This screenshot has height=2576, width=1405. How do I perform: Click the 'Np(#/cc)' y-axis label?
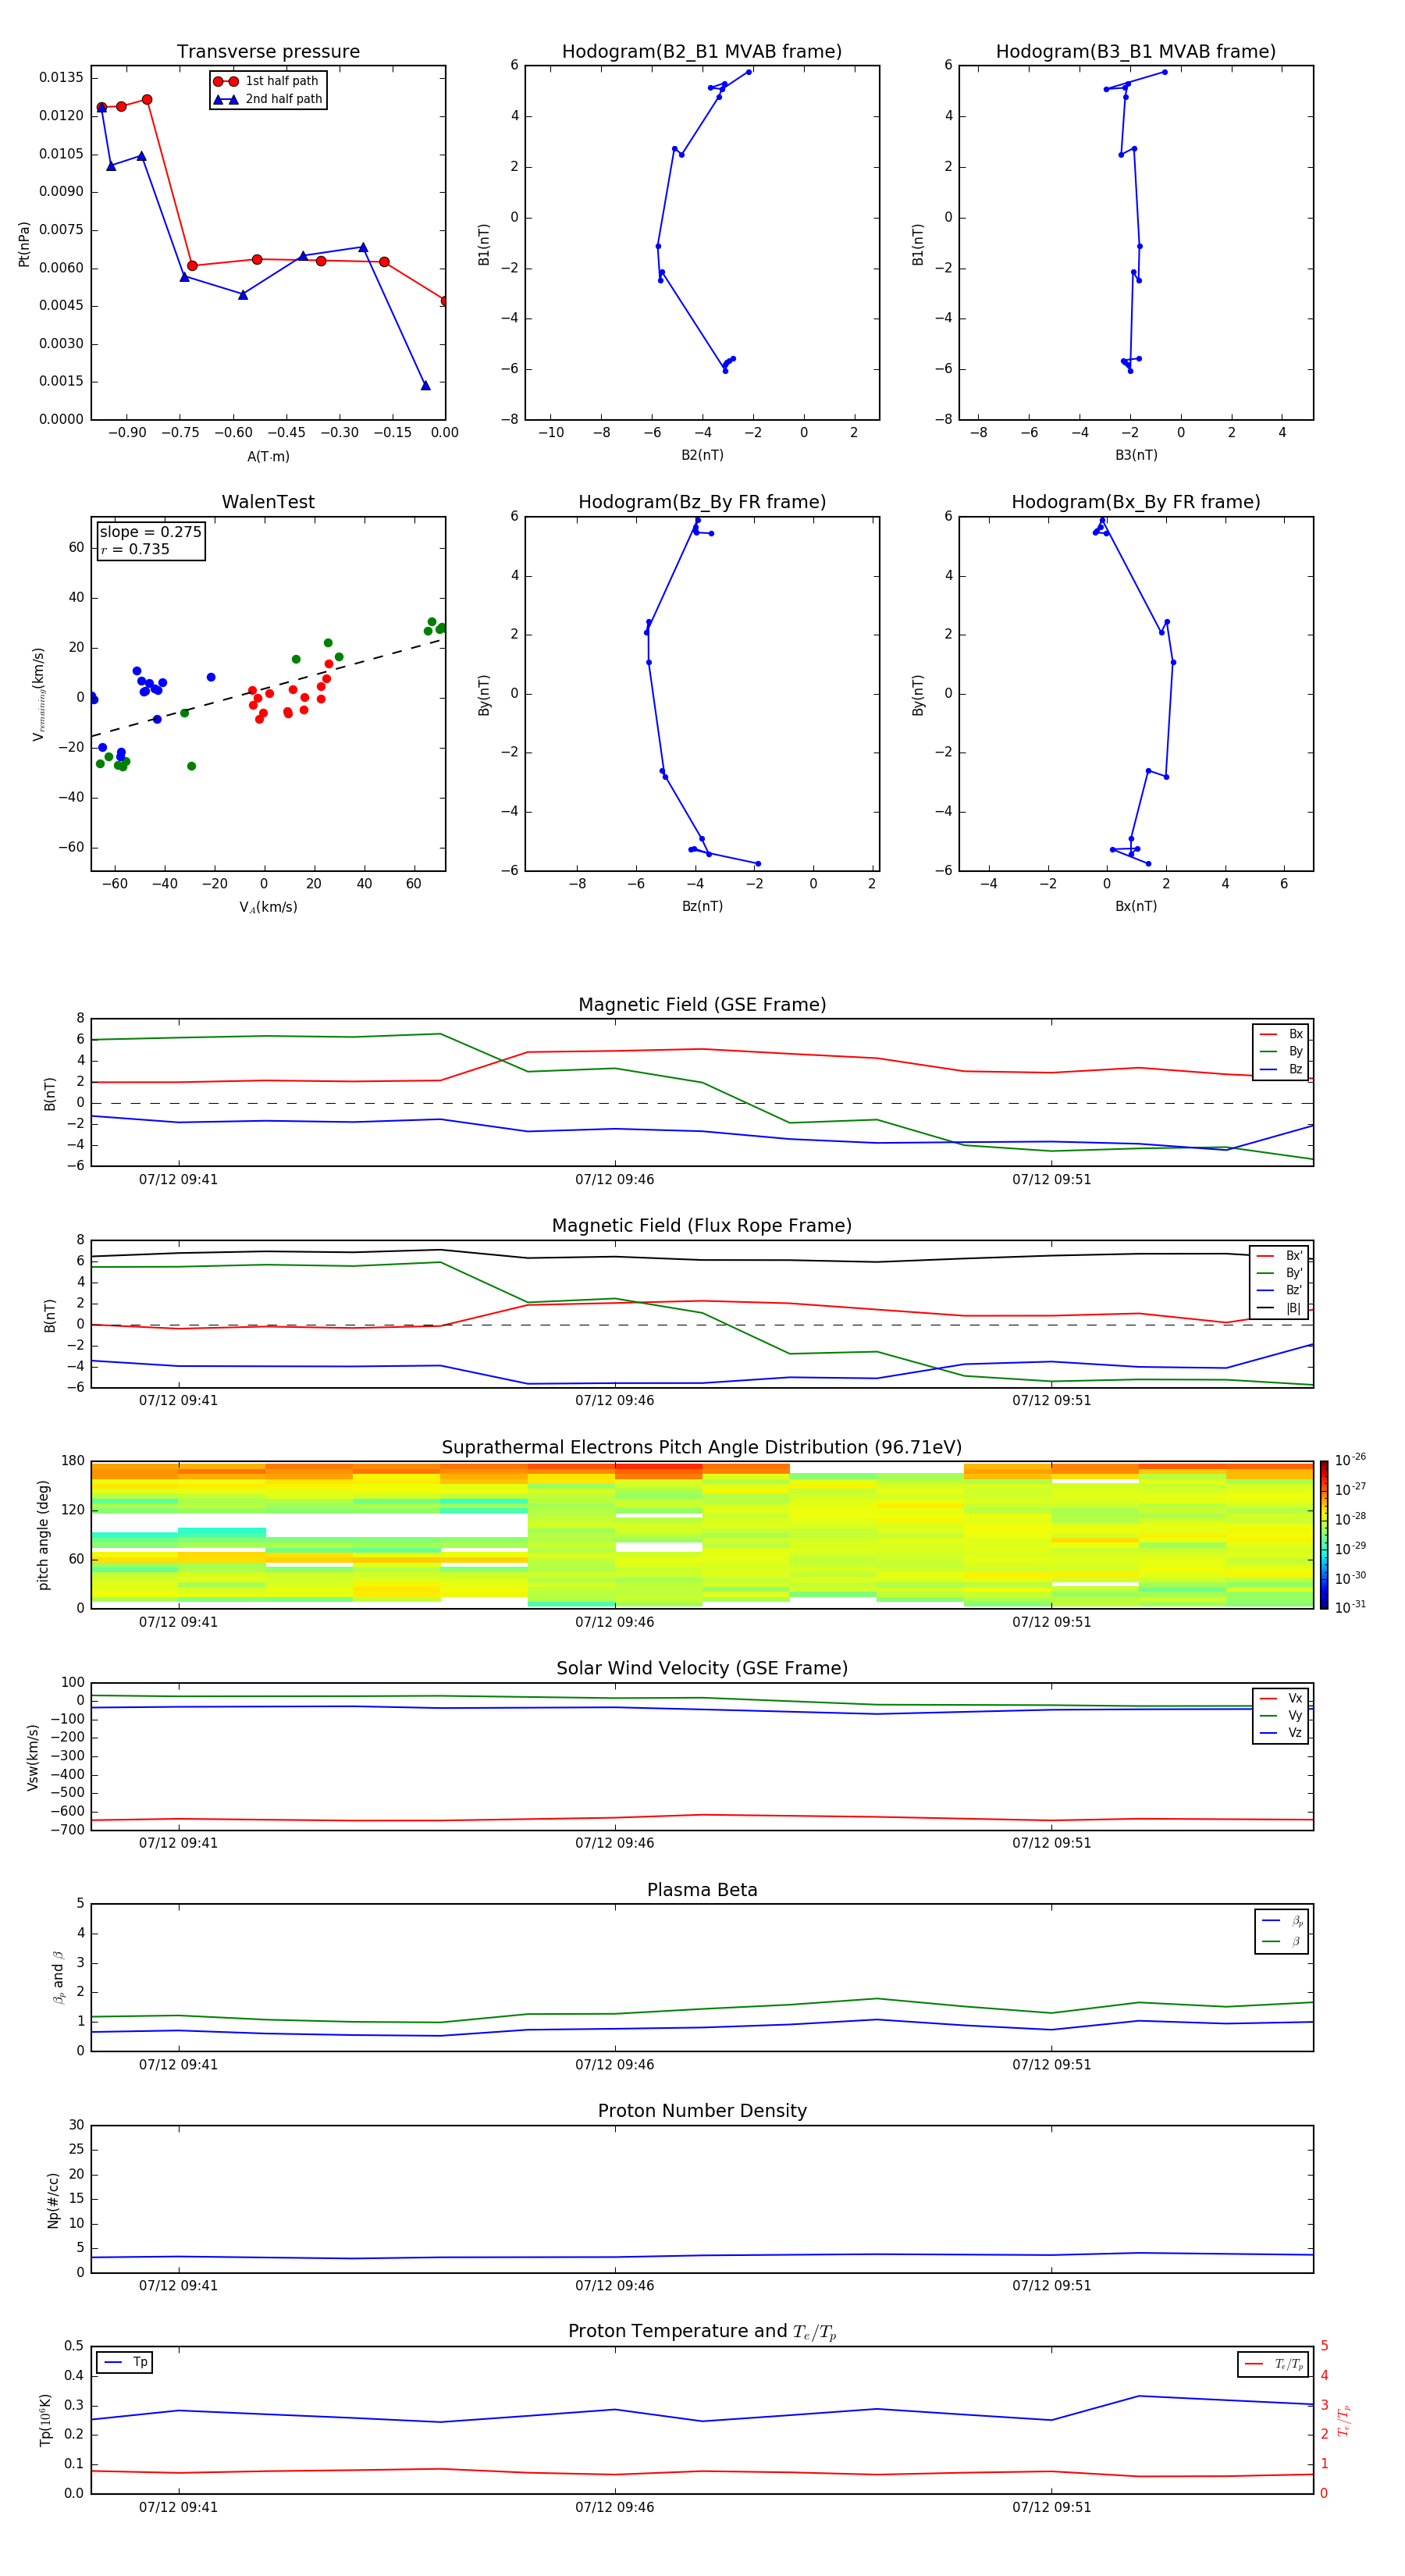pos(53,2200)
